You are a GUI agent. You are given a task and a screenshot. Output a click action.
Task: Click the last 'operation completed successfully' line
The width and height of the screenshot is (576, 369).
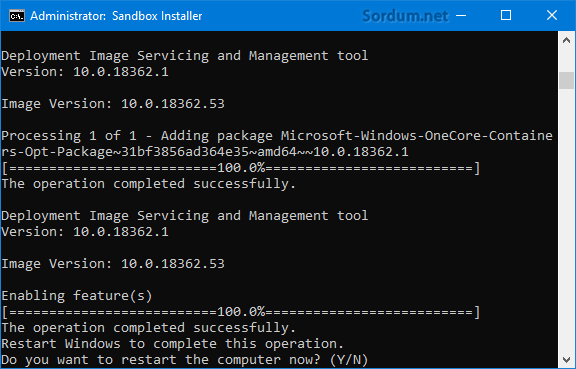(148, 328)
